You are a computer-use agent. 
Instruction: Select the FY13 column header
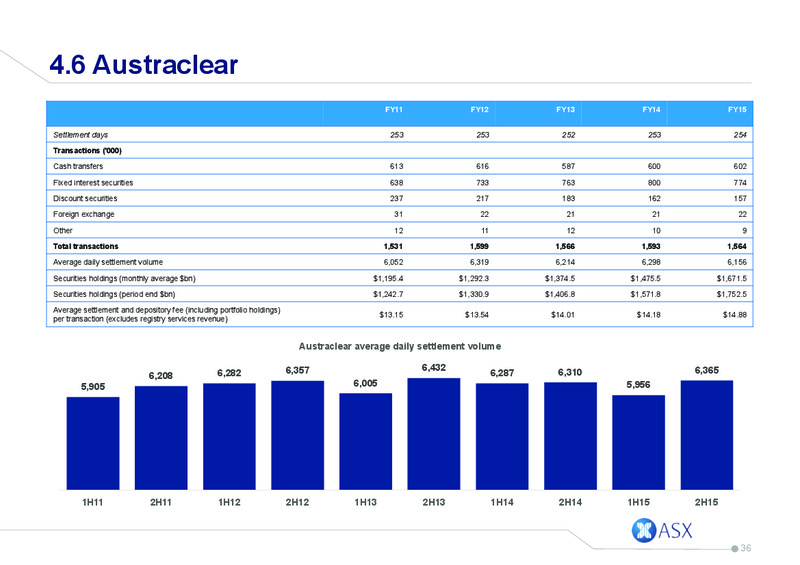pyautogui.click(x=565, y=110)
